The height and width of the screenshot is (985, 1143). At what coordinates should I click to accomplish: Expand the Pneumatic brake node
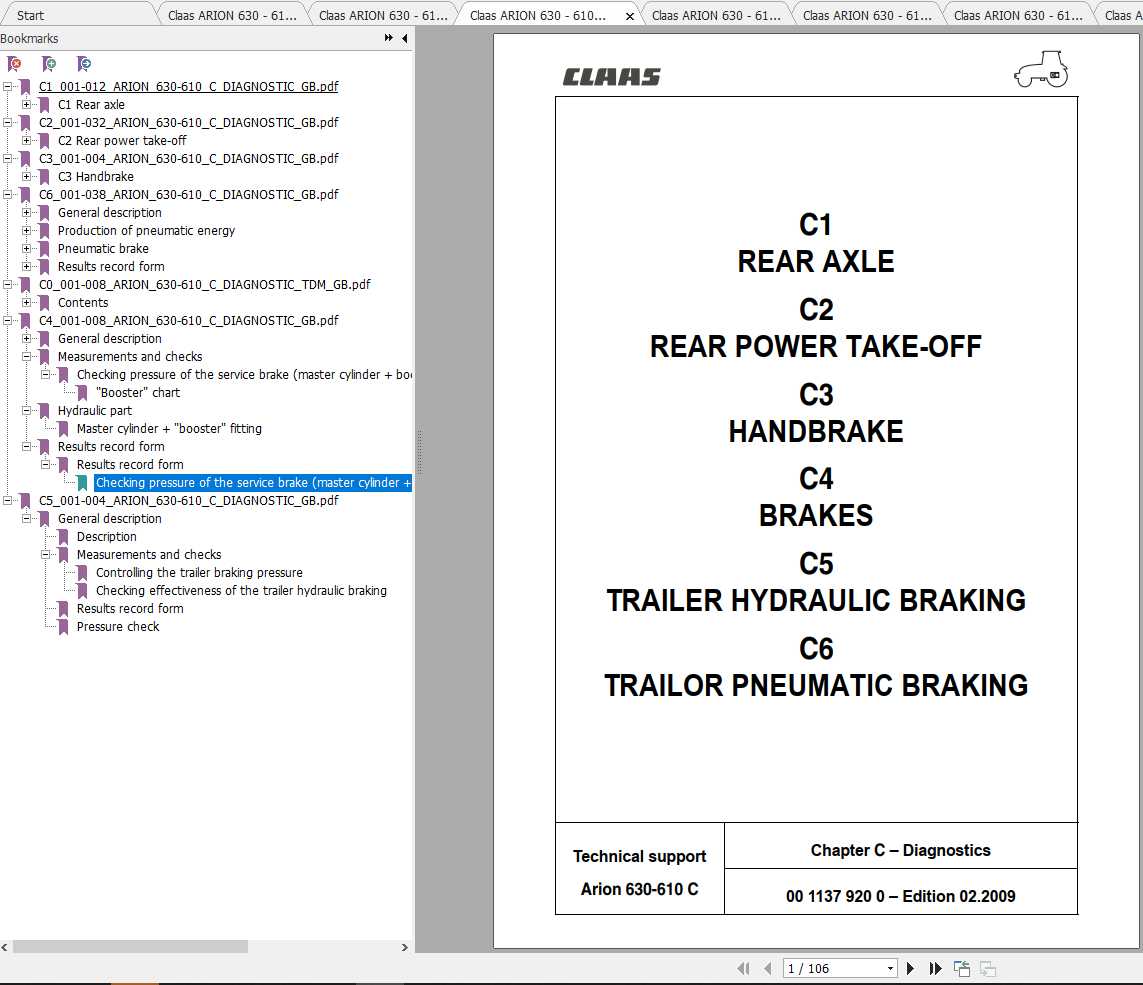[26, 249]
